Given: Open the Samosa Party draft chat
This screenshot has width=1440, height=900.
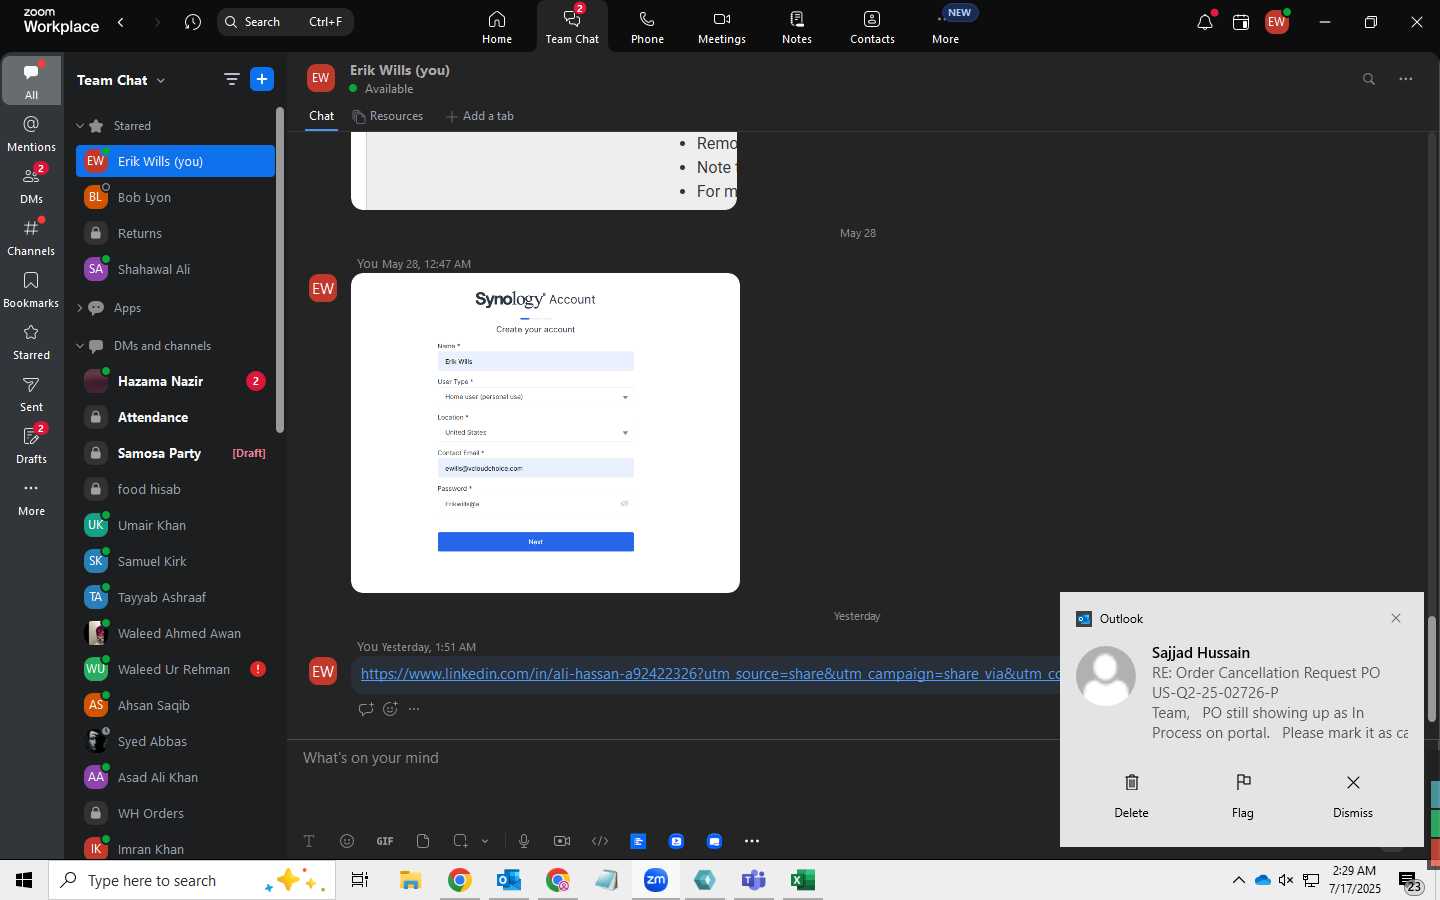Looking at the screenshot, I should [175, 453].
